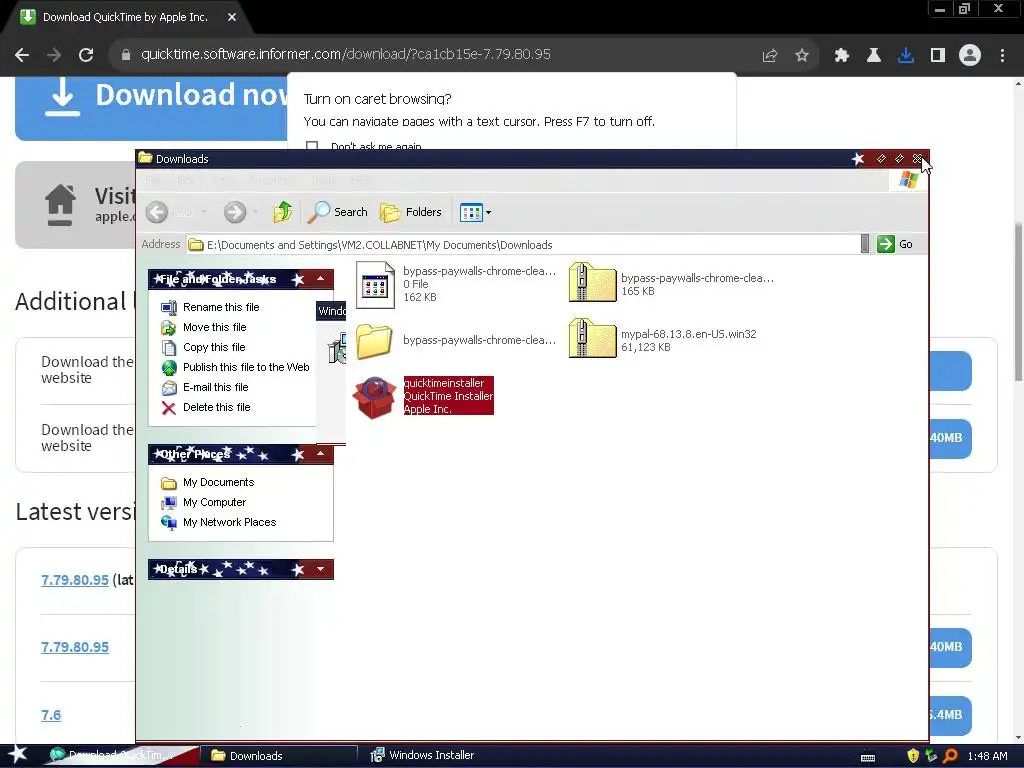
Task: Collapse the Other Places panel
Action: click(321, 454)
